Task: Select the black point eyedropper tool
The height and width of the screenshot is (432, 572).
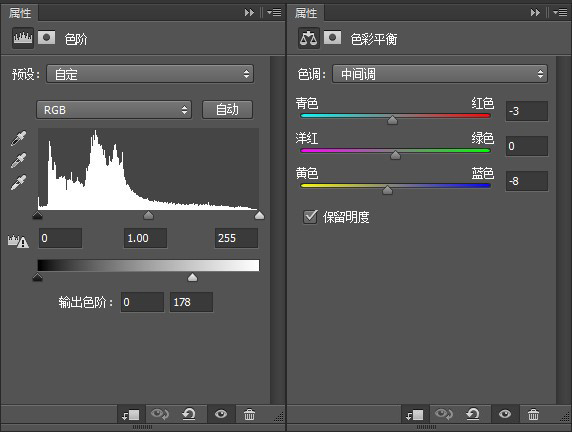Action: 18,138
